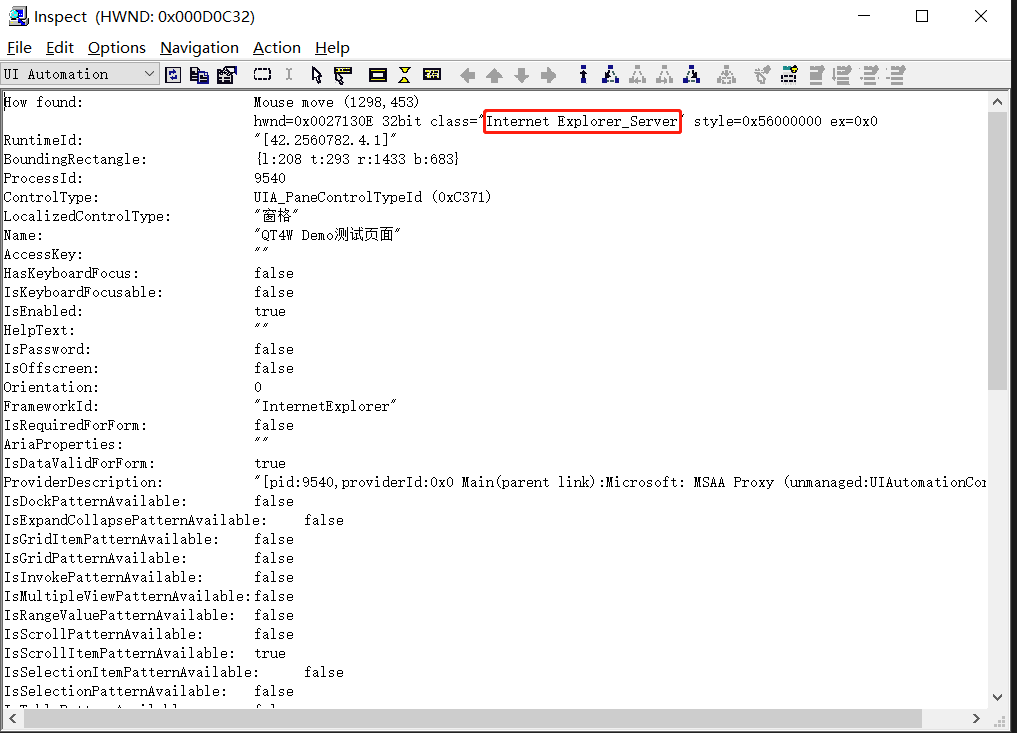This screenshot has height=733, width=1017.
Task: Click the horizontal scrollbar left arrow
Action: tap(12, 719)
